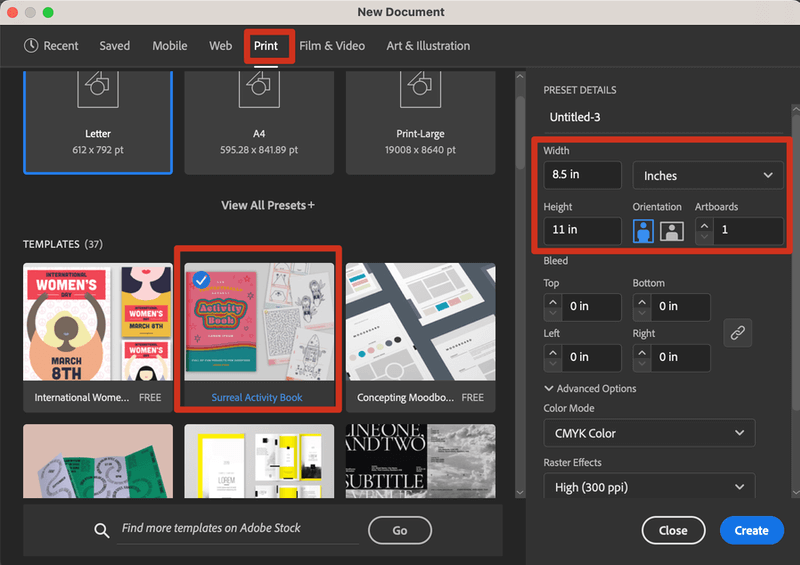This screenshot has height=565, width=800.
Task: Click the Recent clock icon
Action: [31, 46]
